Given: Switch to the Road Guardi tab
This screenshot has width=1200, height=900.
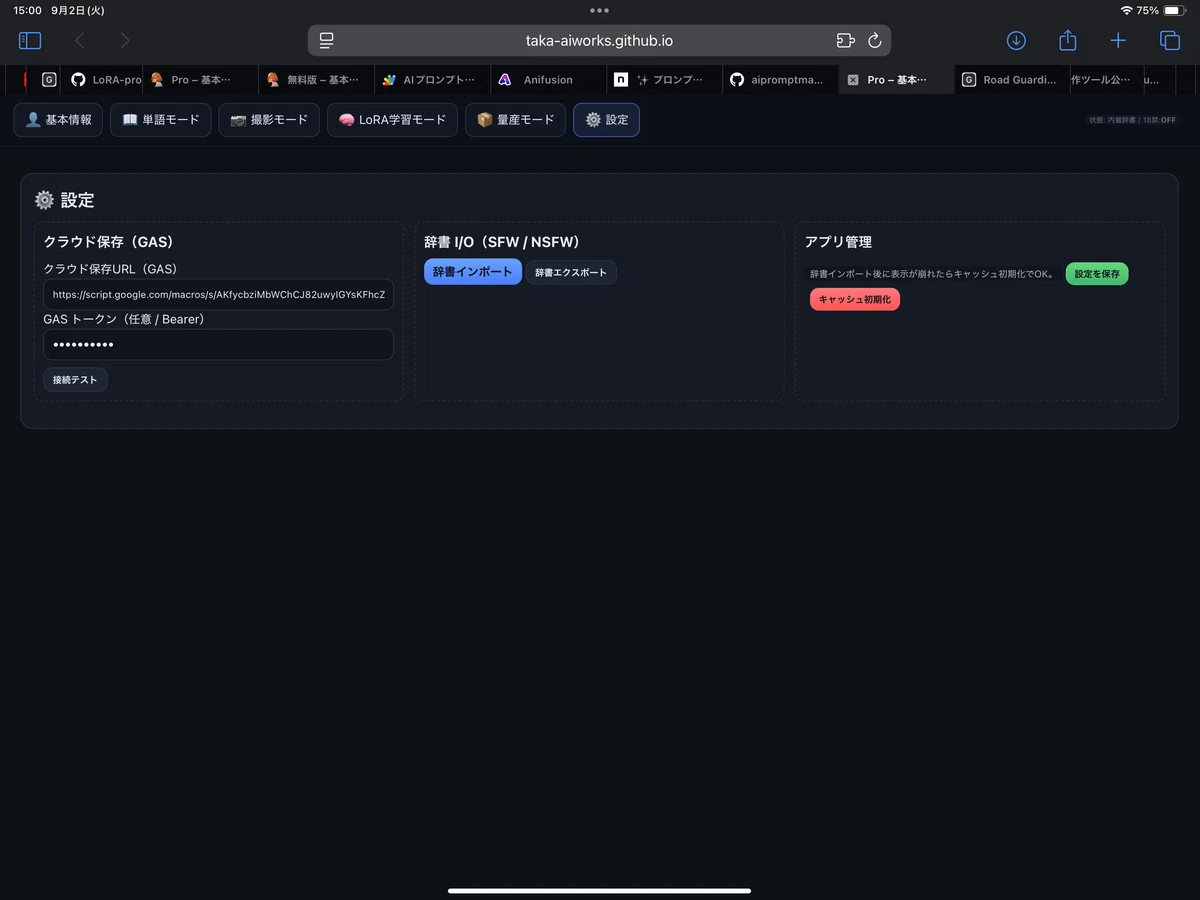Looking at the screenshot, I should [x=1011, y=80].
